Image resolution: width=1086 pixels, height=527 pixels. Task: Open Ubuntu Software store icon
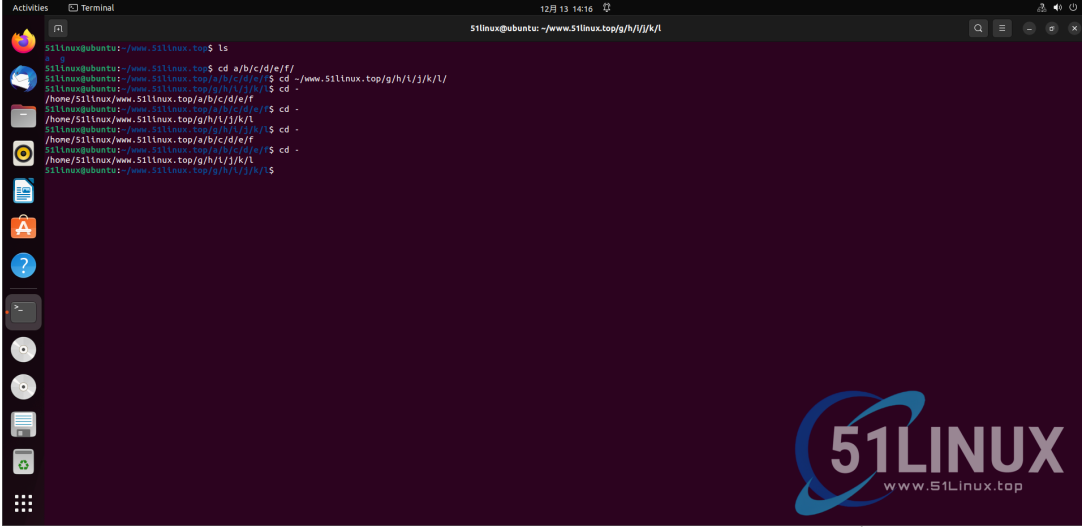(24, 228)
